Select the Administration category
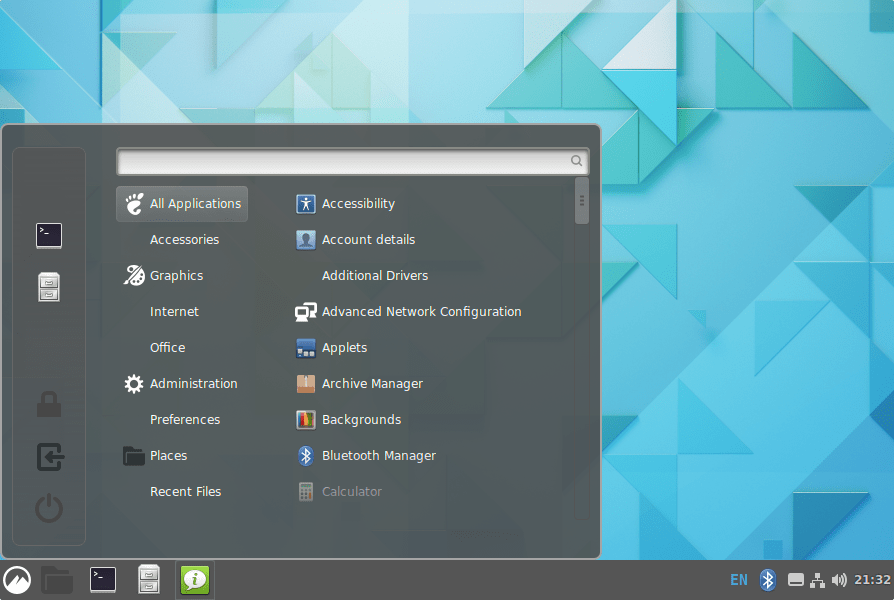Image resolution: width=894 pixels, height=600 pixels. click(193, 383)
